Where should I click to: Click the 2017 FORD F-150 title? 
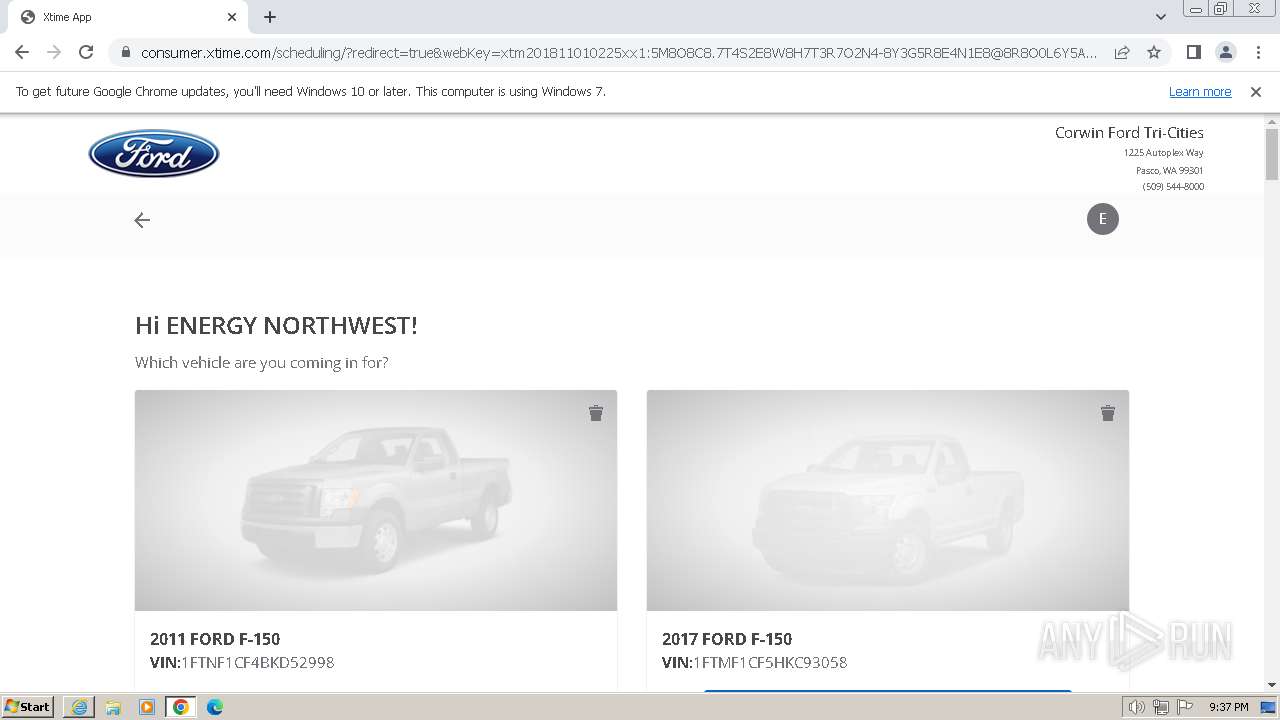[x=727, y=639]
